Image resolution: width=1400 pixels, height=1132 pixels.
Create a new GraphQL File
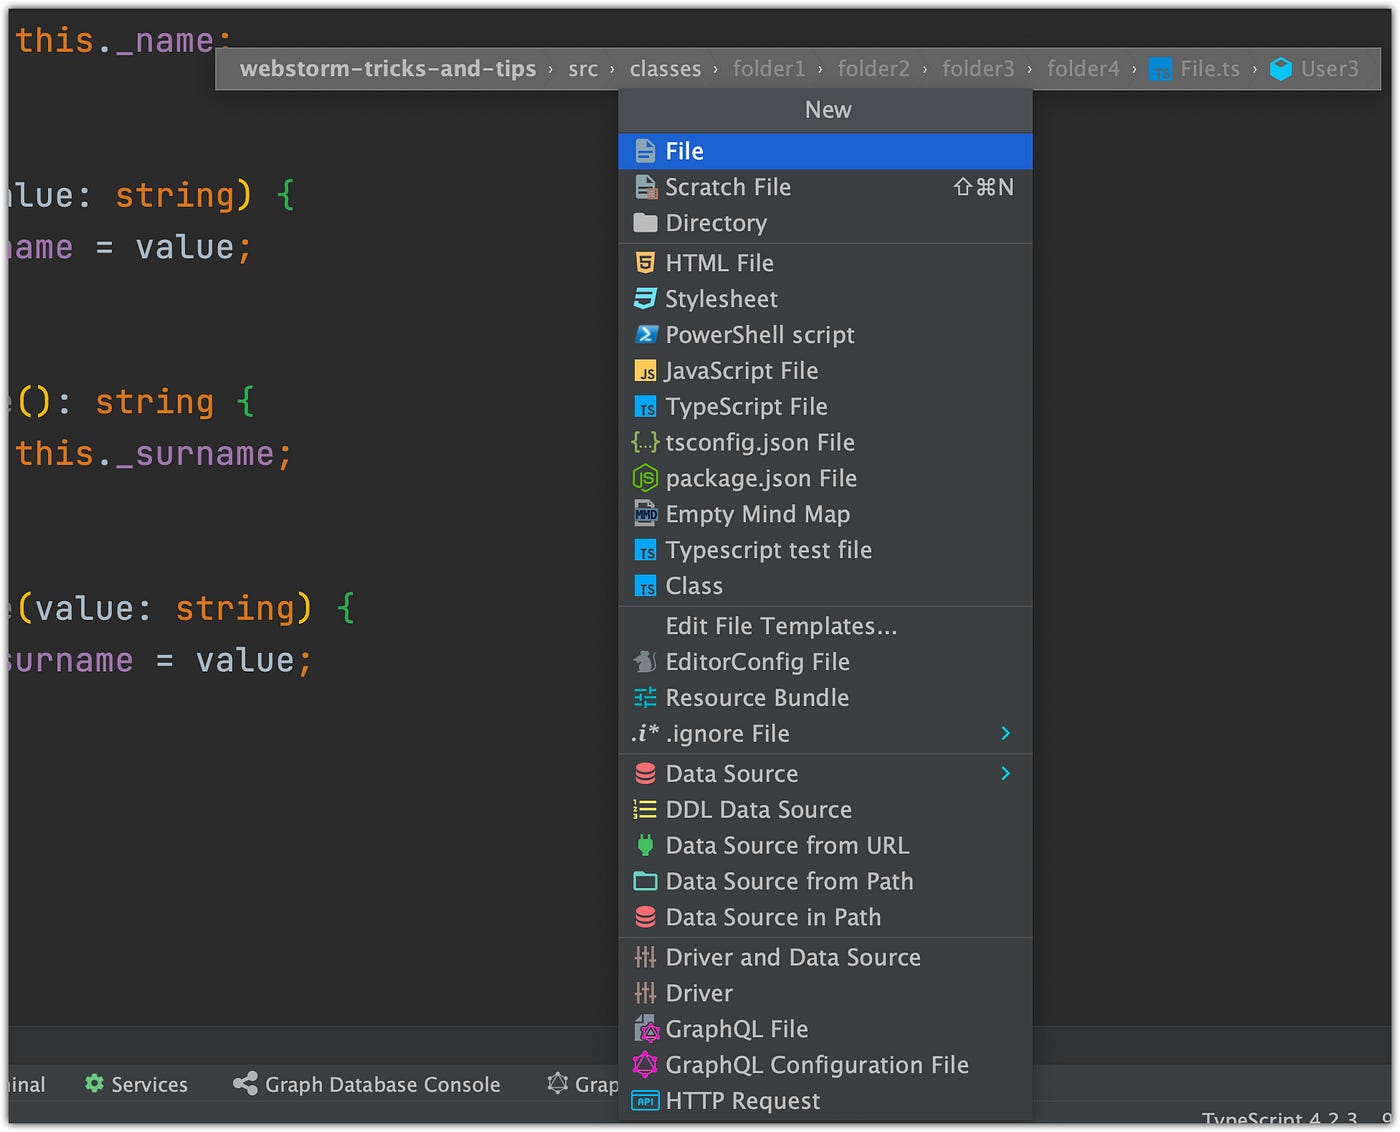point(737,1029)
